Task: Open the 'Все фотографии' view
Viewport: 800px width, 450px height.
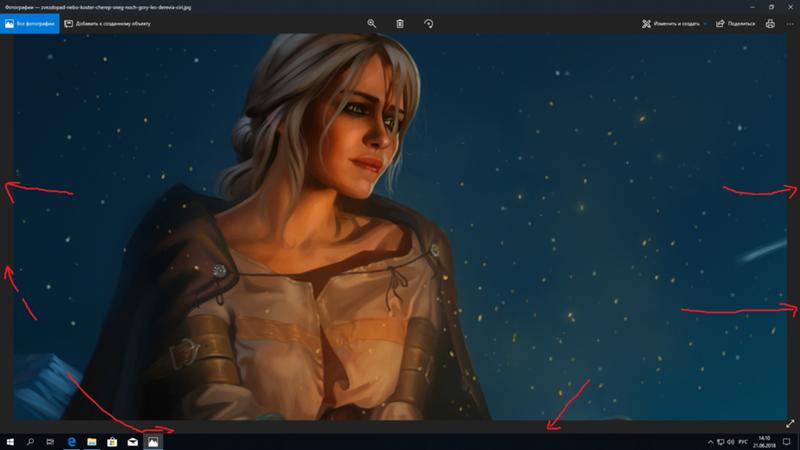Action: tap(30, 23)
